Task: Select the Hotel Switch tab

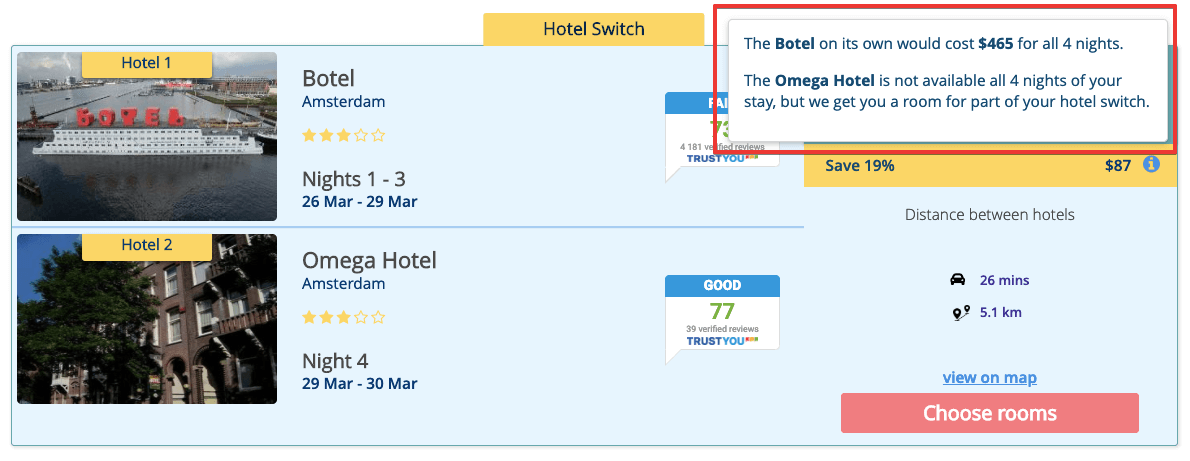Action: click(593, 29)
